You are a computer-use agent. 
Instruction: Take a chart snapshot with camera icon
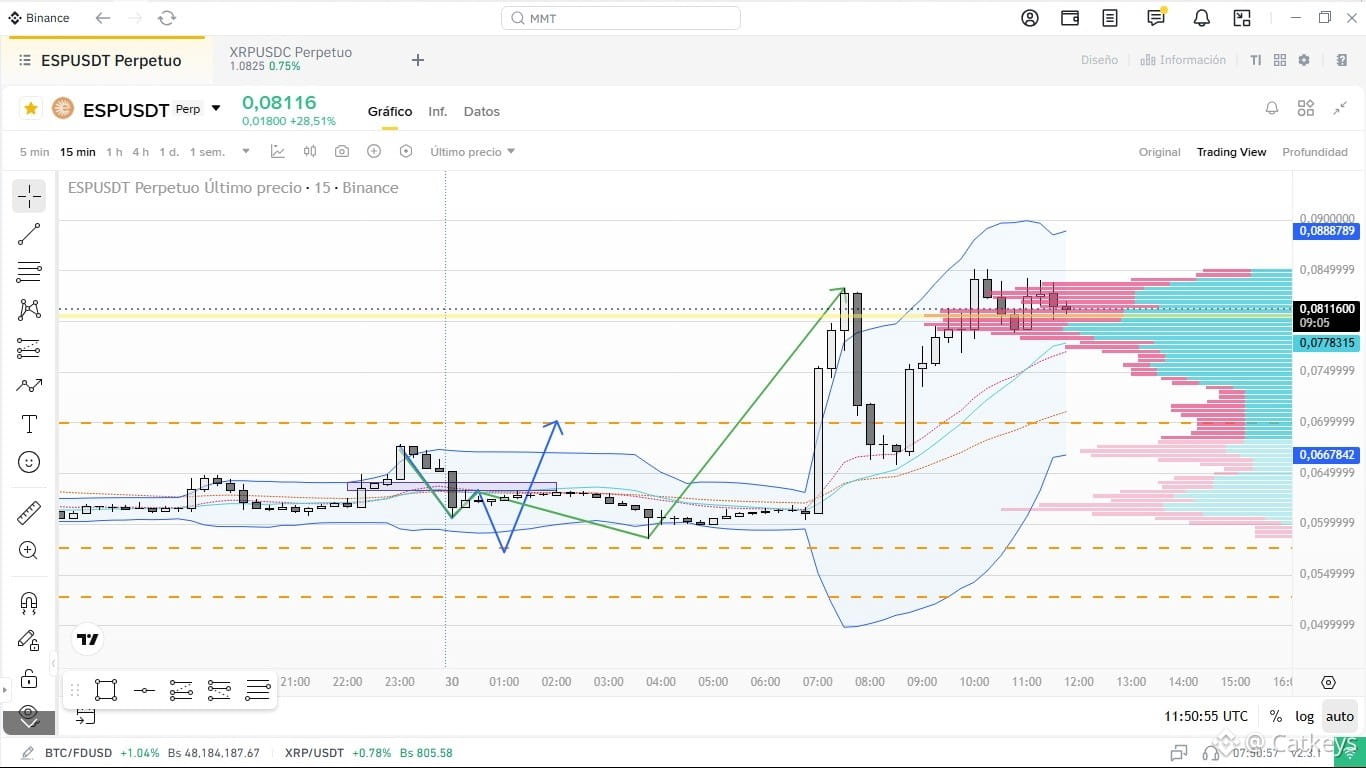342,152
